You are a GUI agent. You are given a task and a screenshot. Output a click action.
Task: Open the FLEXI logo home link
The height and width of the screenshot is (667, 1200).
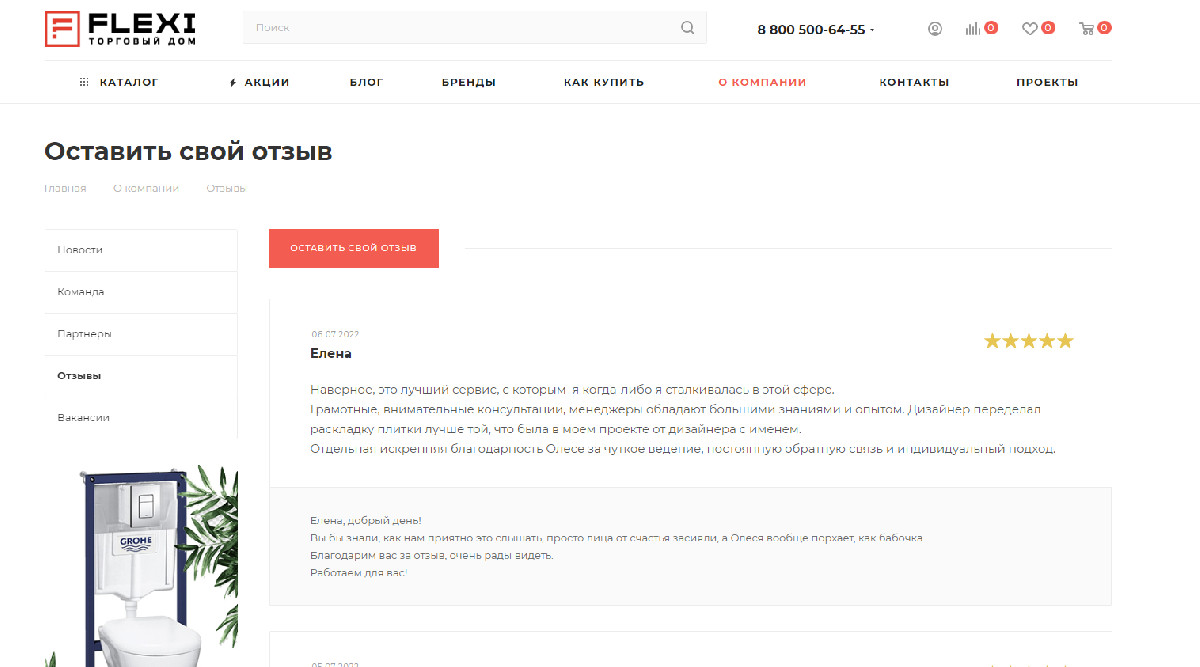pos(120,28)
